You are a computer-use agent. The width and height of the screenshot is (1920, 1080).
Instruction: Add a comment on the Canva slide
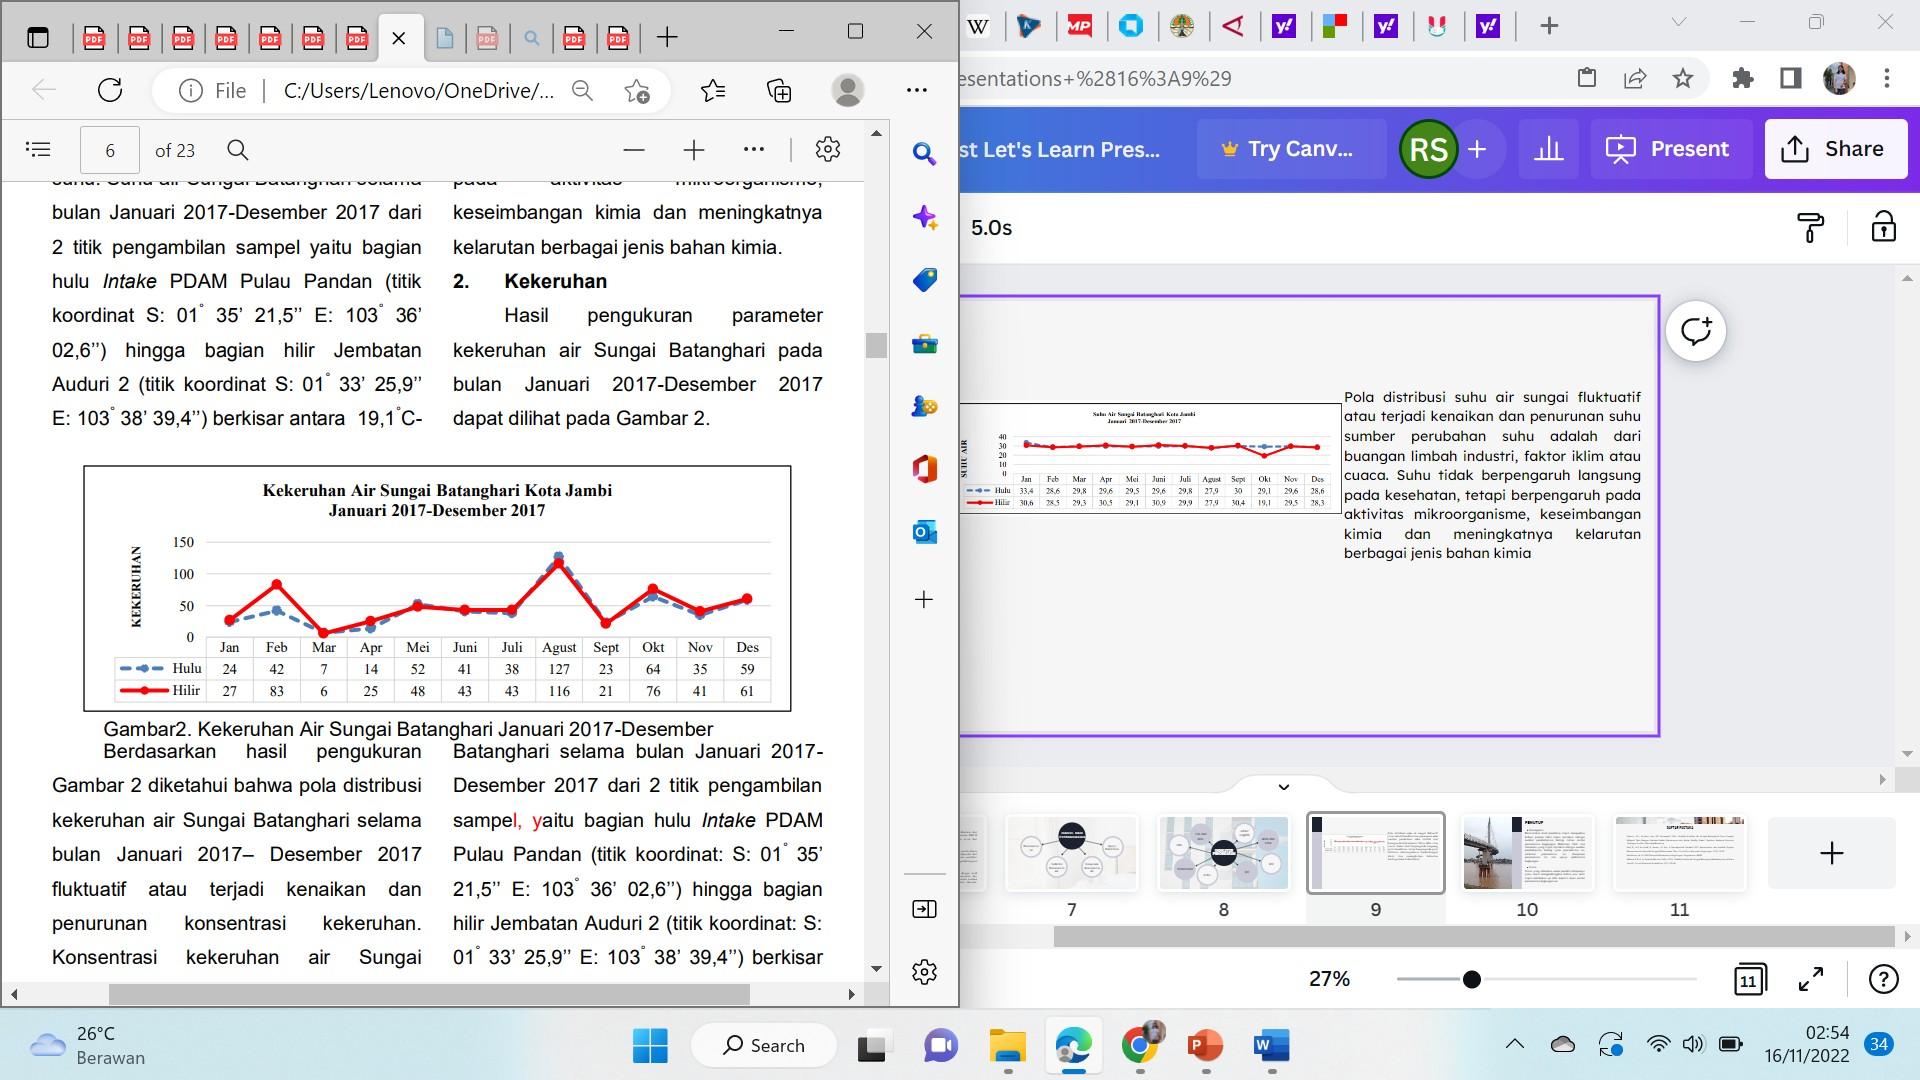(1696, 331)
